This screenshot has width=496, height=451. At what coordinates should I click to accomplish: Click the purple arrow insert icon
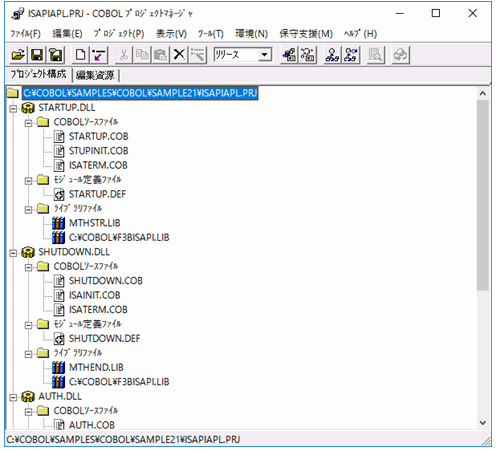tap(99, 55)
